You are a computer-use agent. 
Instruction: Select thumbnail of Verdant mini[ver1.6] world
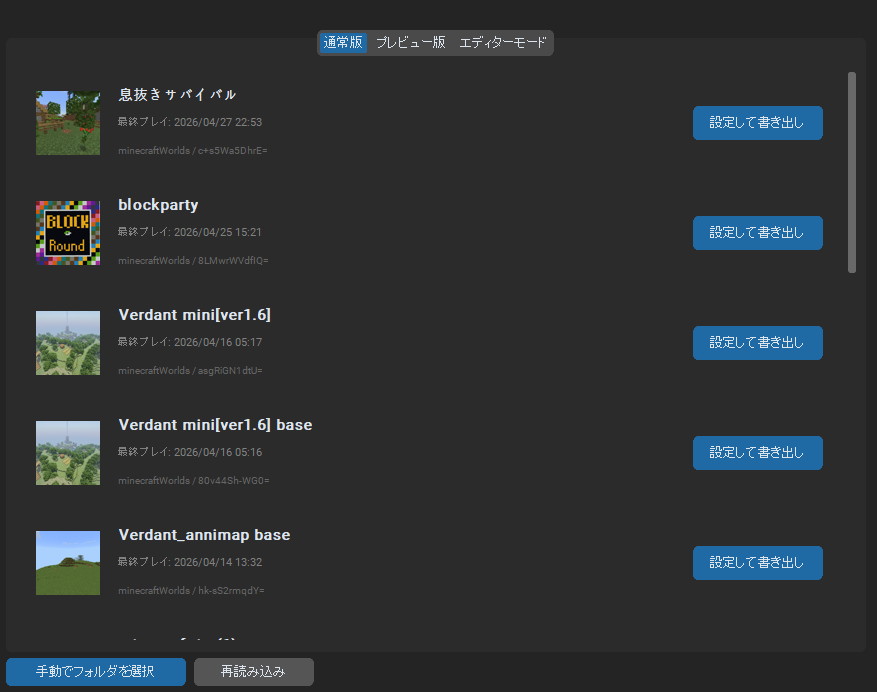(x=68, y=343)
